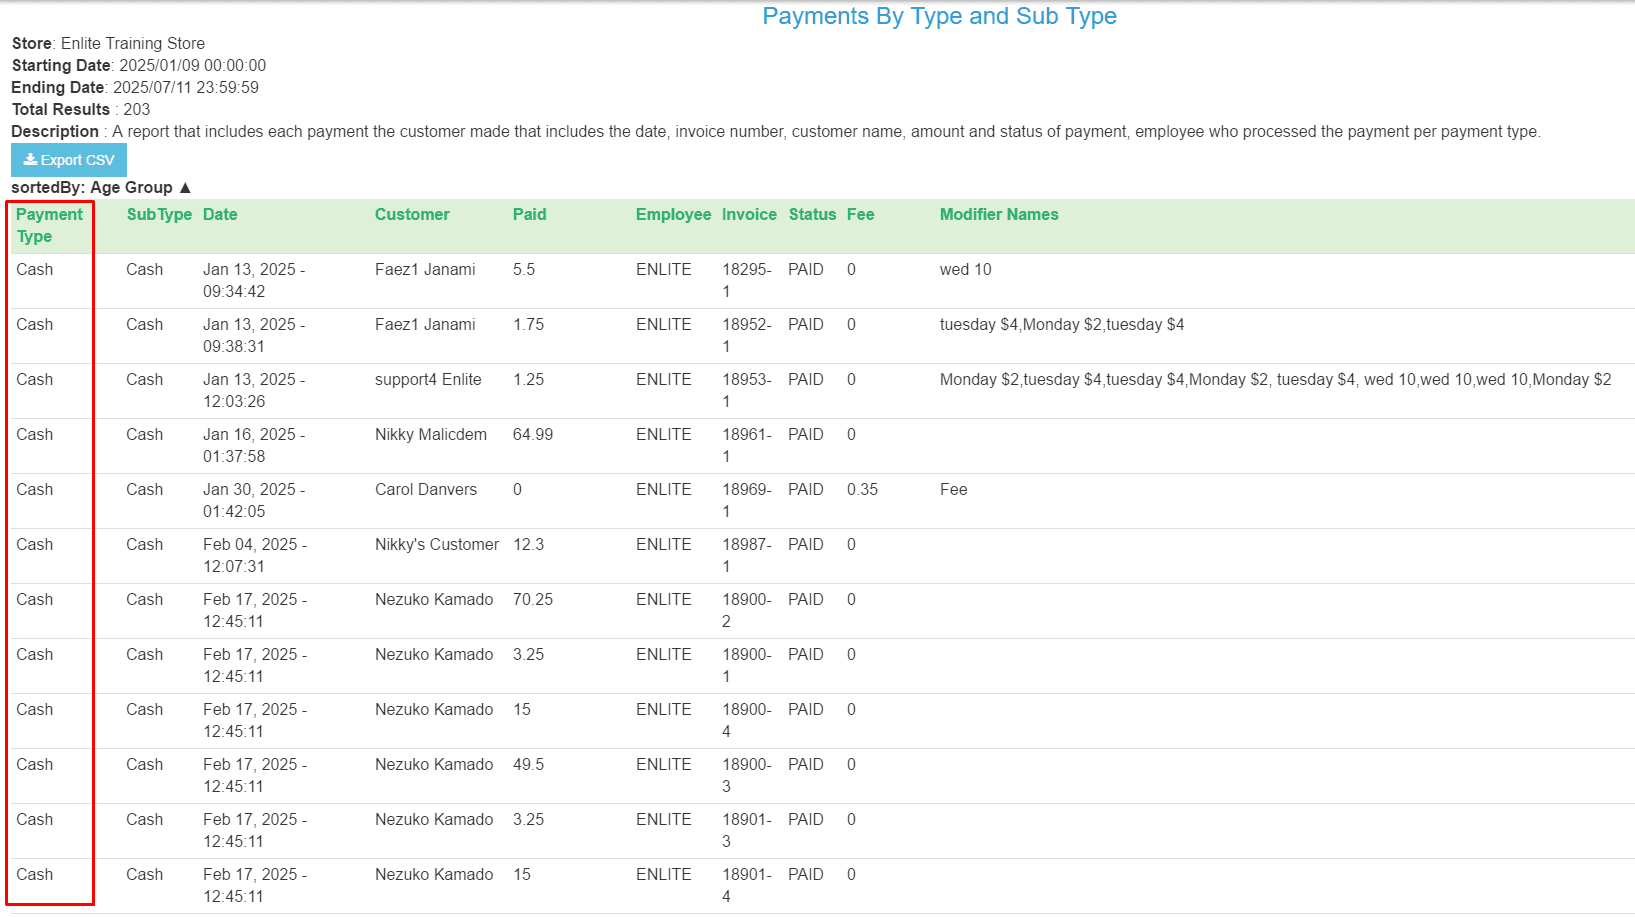Screen dimensions: 1635x917
Task: Sort by Date column header
Action: (x=220, y=215)
